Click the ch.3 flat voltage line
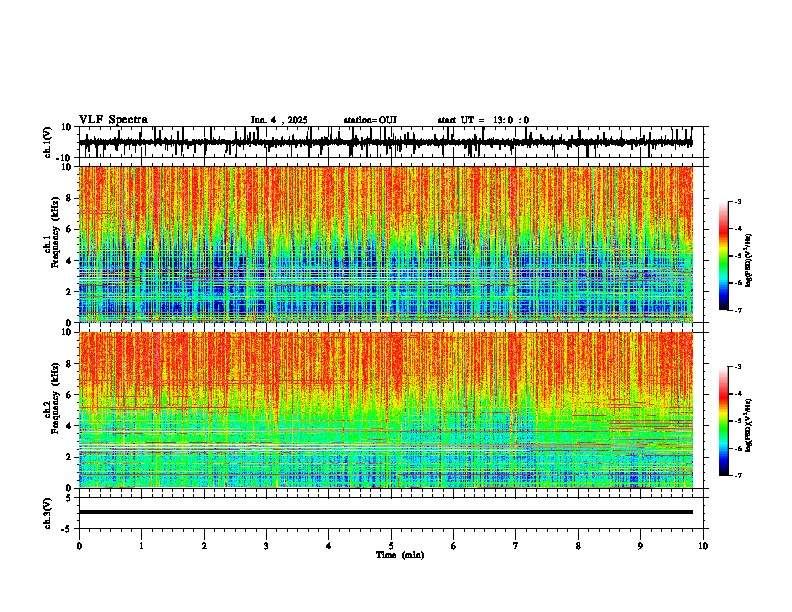Image resolution: width=792 pixels, height=612 pixels. [x=386, y=512]
